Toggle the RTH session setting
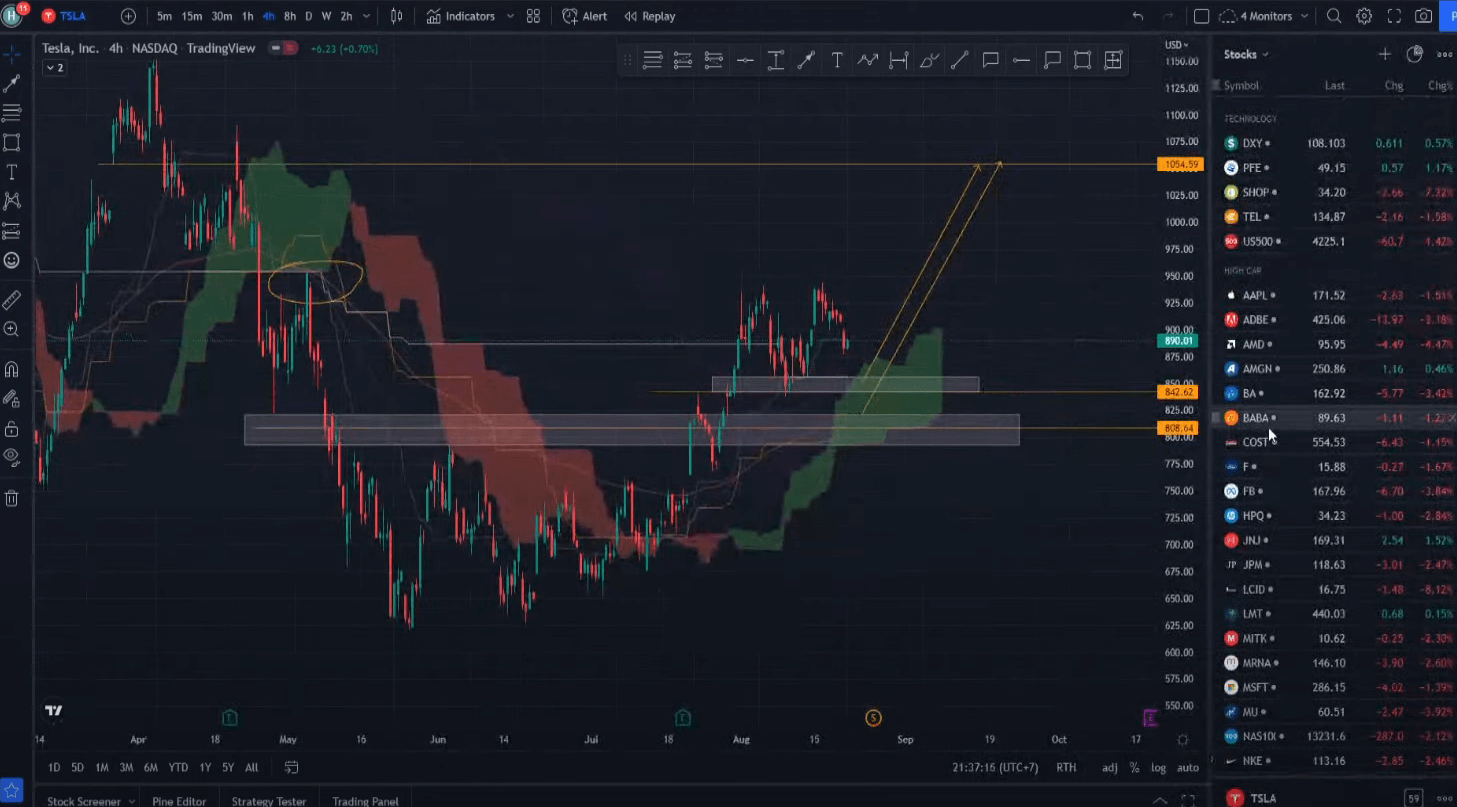Image resolution: width=1457 pixels, height=807 pixels. (1066, 767)
